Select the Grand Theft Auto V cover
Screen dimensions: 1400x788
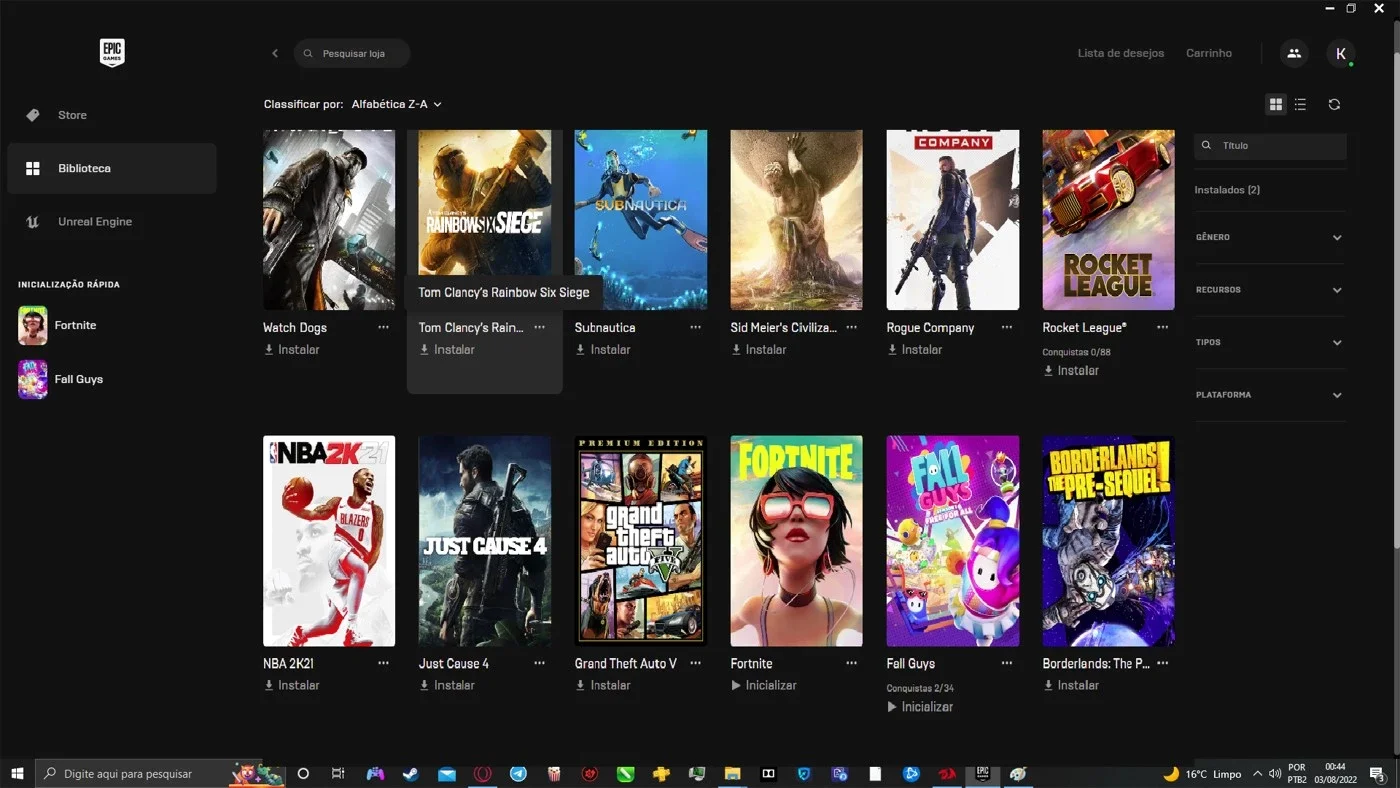(641, 541)
